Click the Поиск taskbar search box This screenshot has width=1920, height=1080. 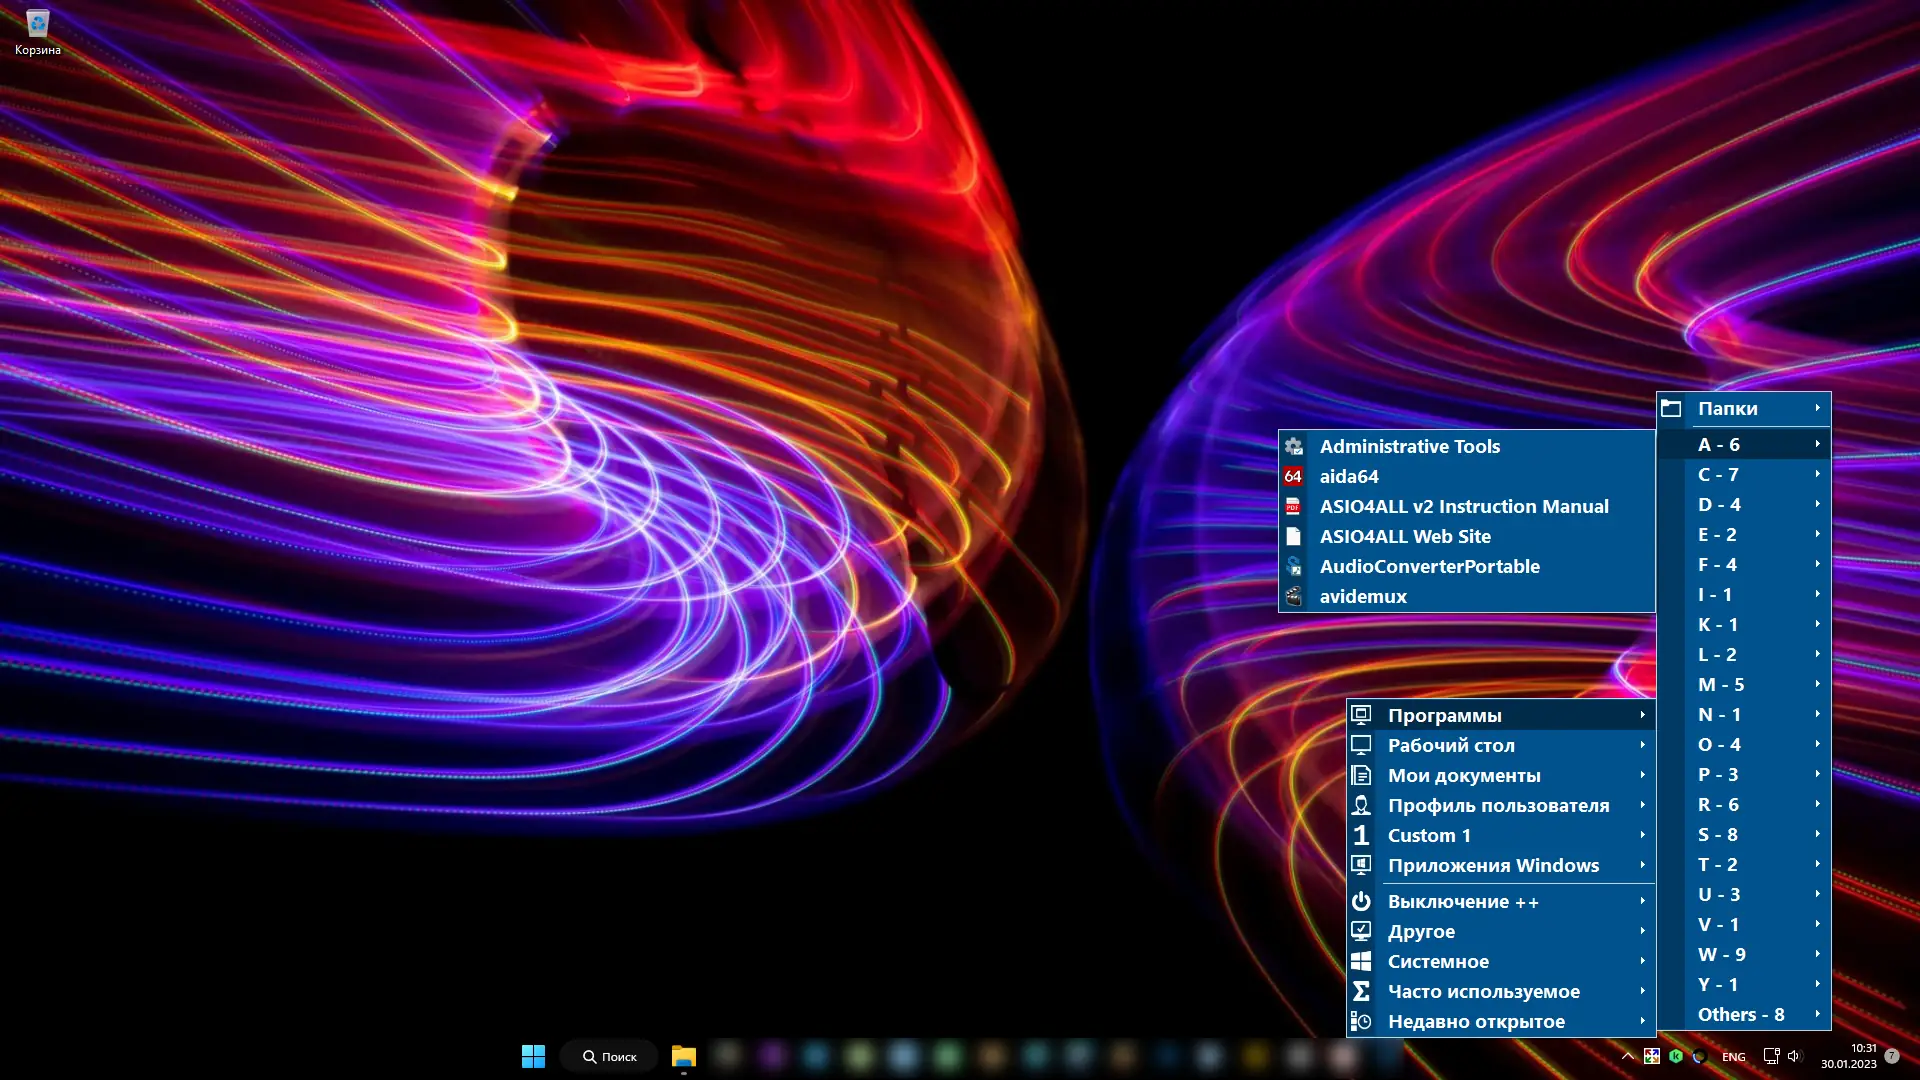click(x=609, y=1056)
